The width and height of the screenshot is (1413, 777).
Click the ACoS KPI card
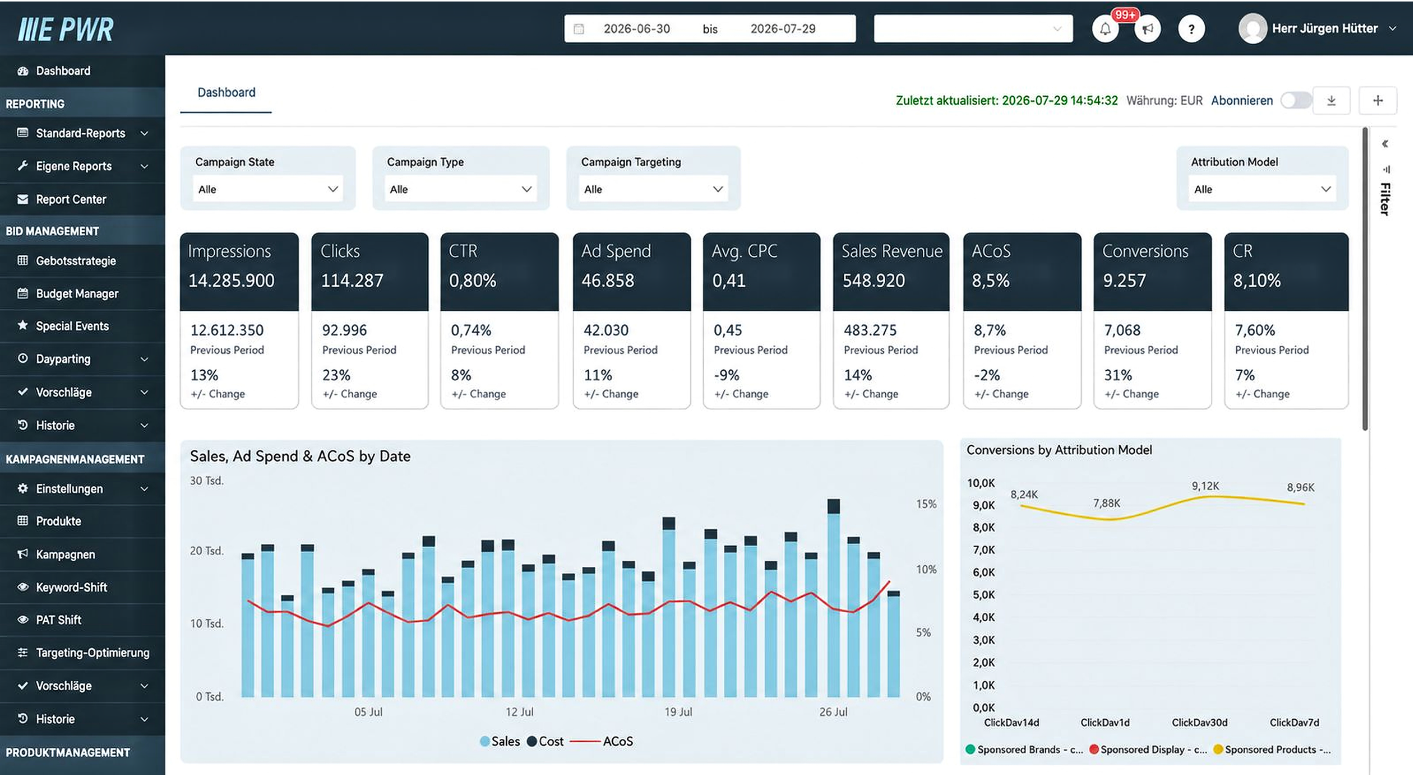point(1022,321)
